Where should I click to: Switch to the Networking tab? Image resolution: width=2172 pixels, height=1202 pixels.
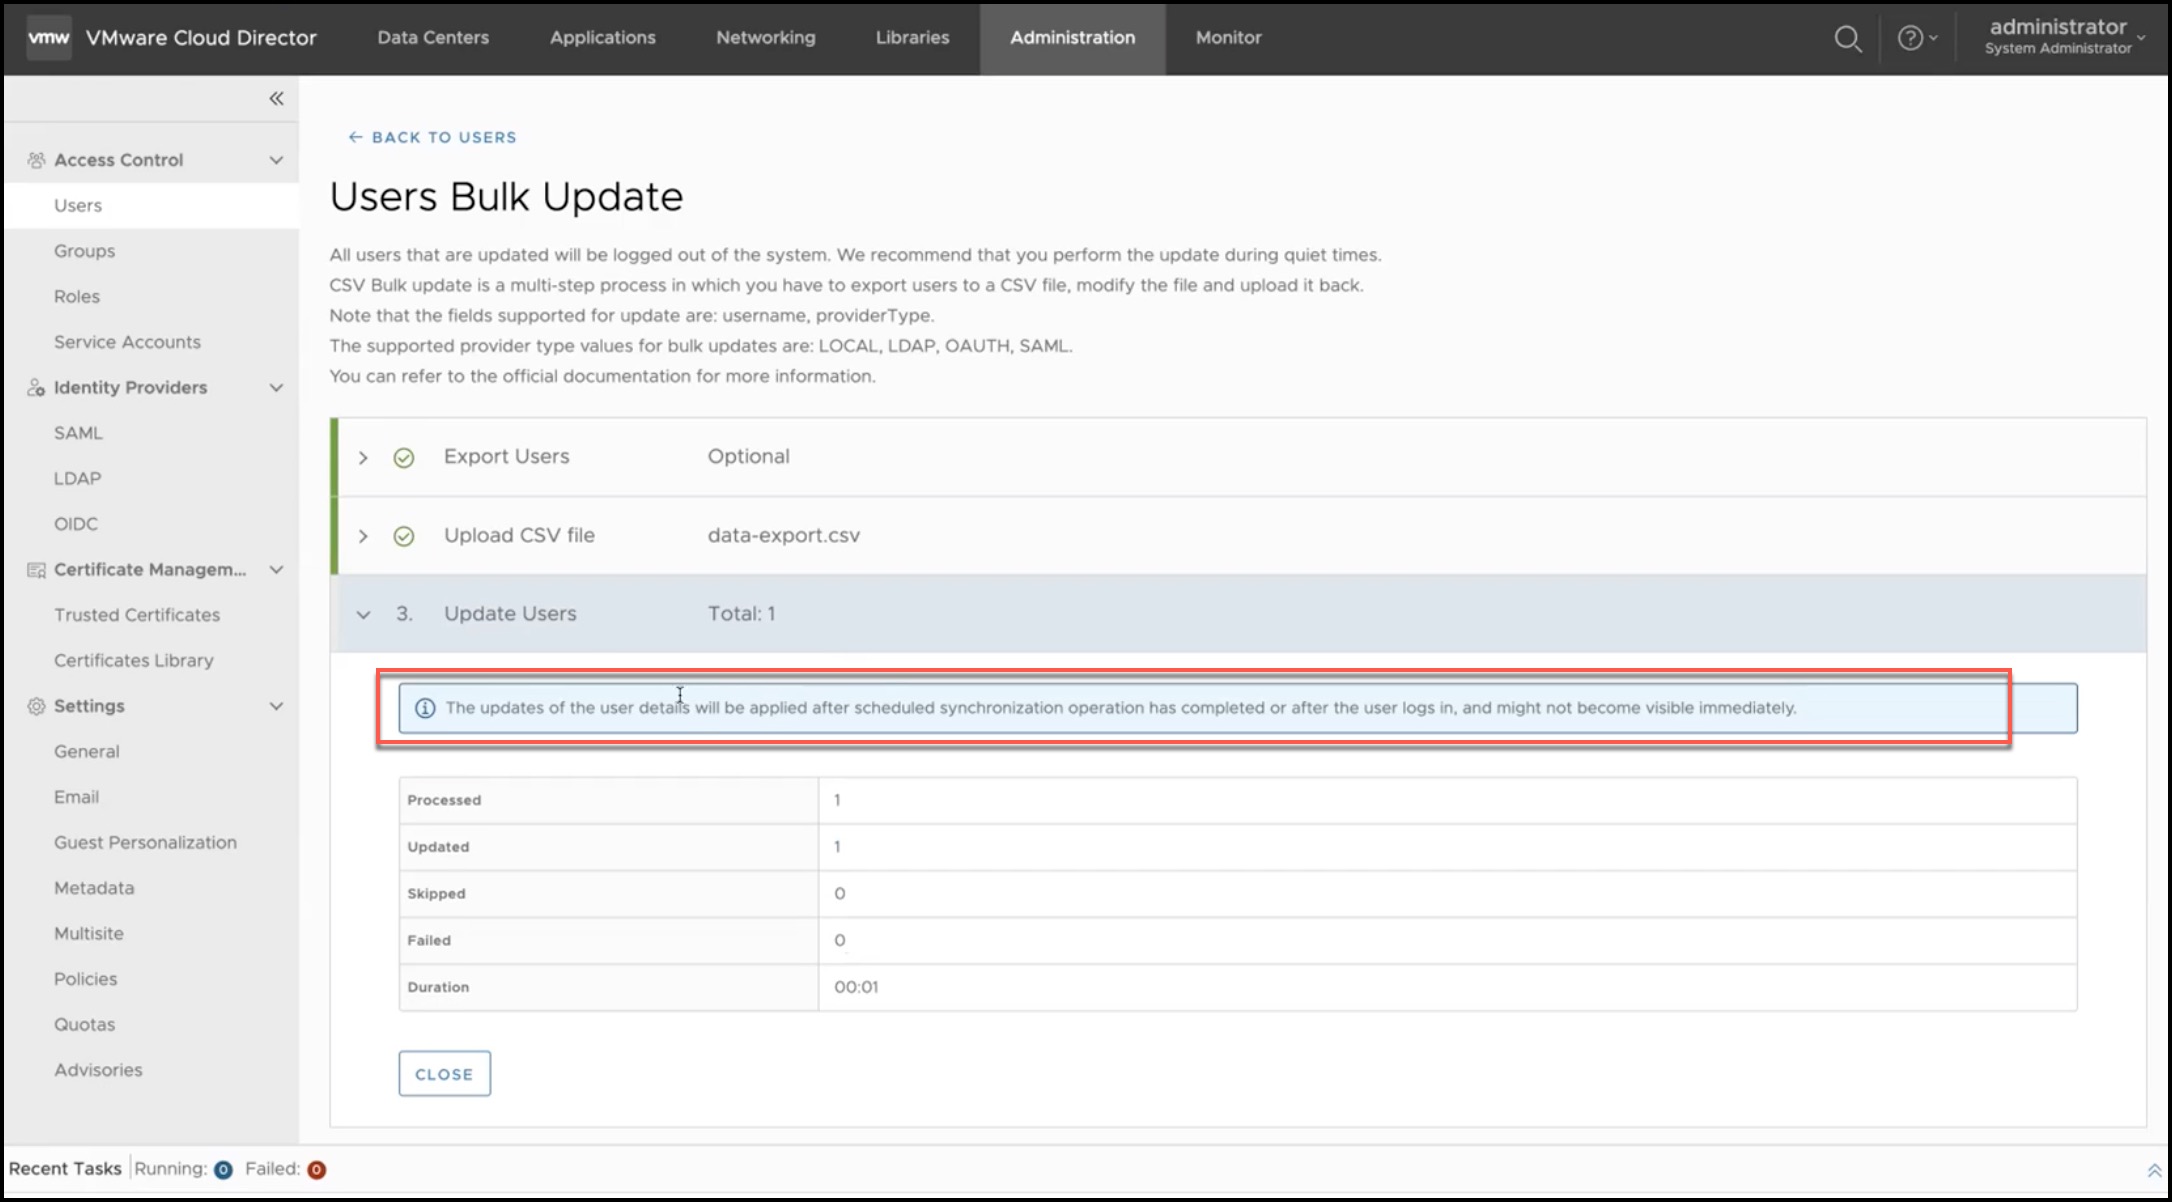[765, 38]
